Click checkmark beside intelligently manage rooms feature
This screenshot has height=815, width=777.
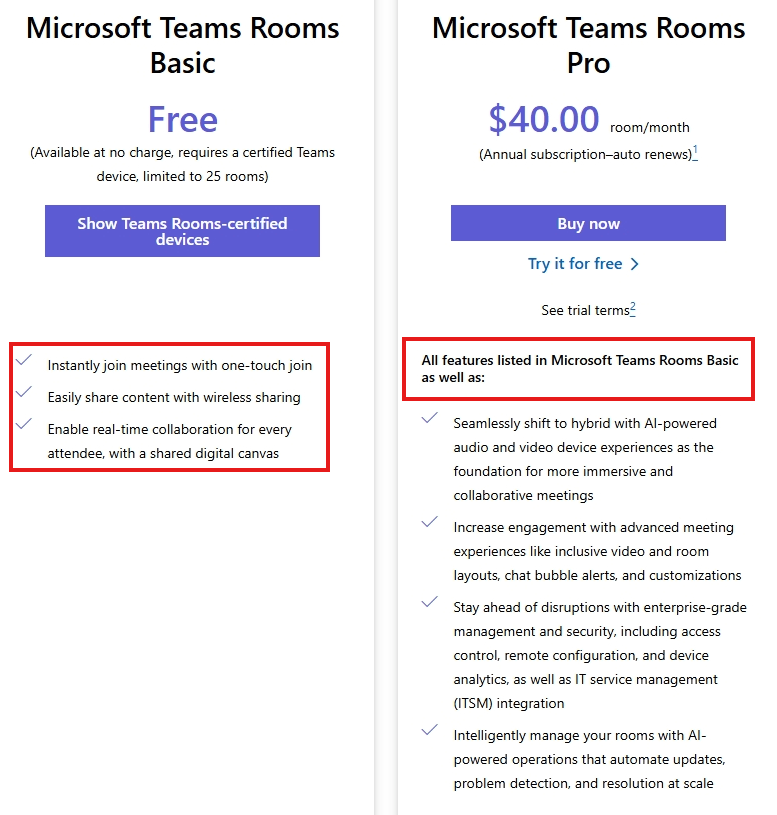click(430, 730)
